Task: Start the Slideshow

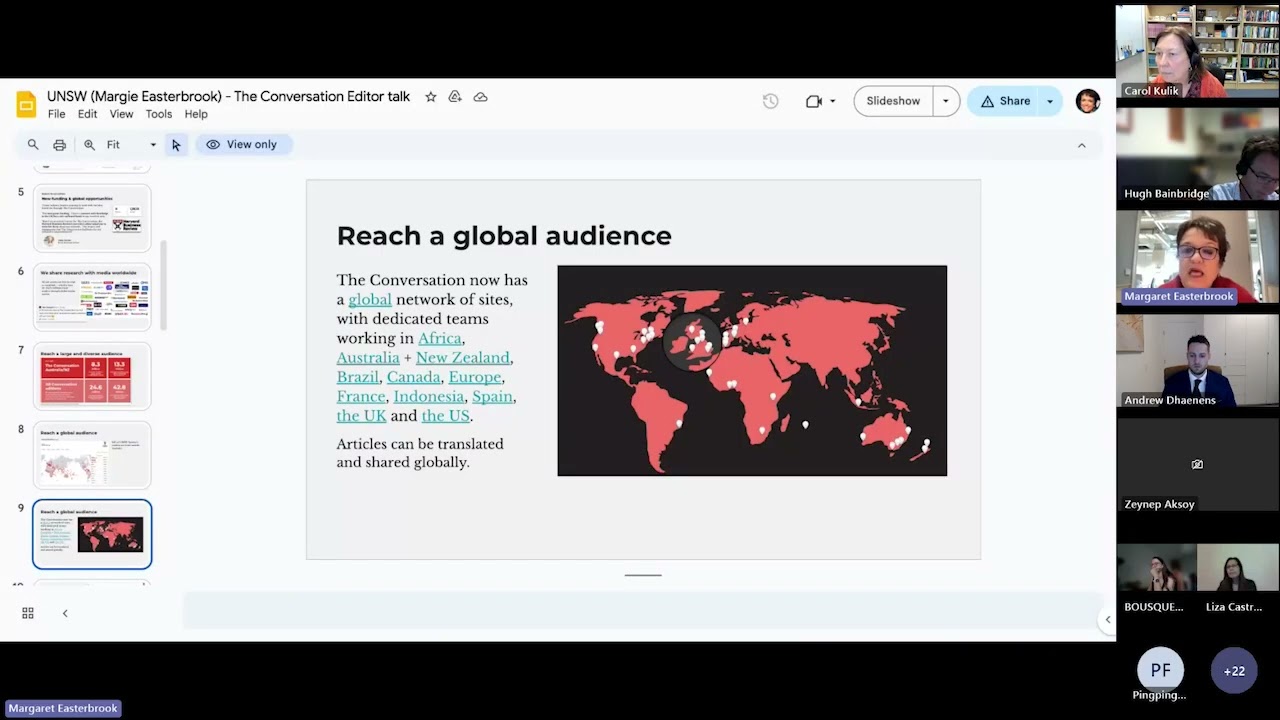Action: pyautogui.click(x=894, y=101)
